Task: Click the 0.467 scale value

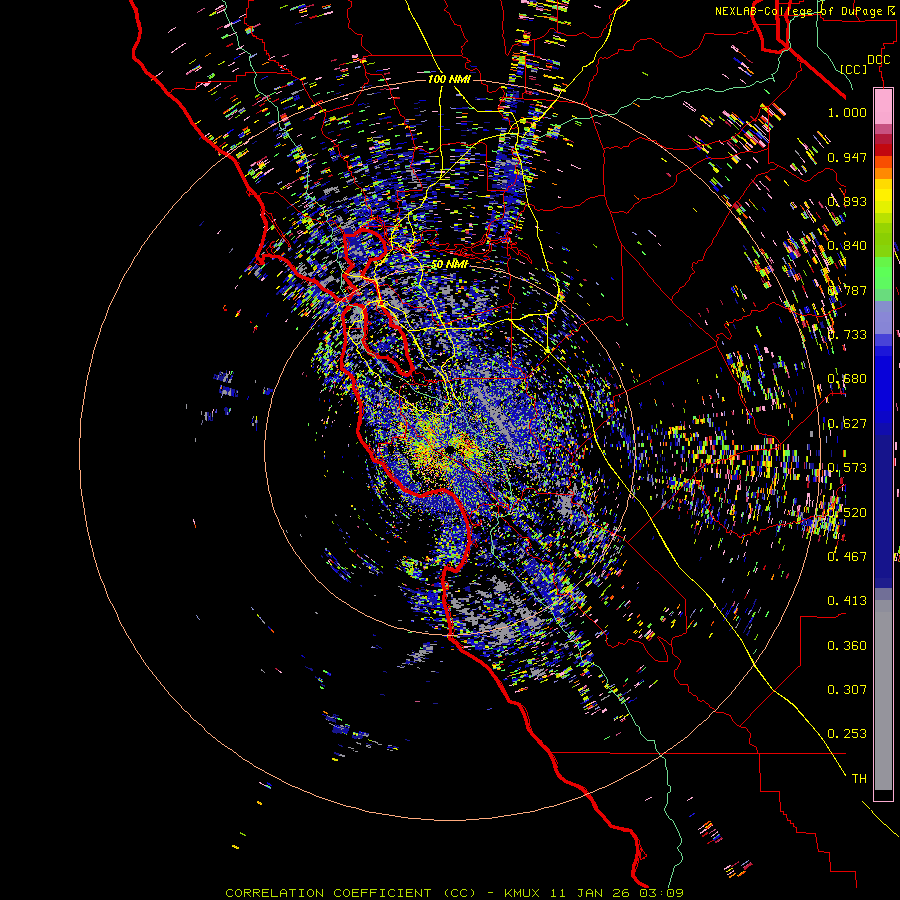Action: pos(847,556)
